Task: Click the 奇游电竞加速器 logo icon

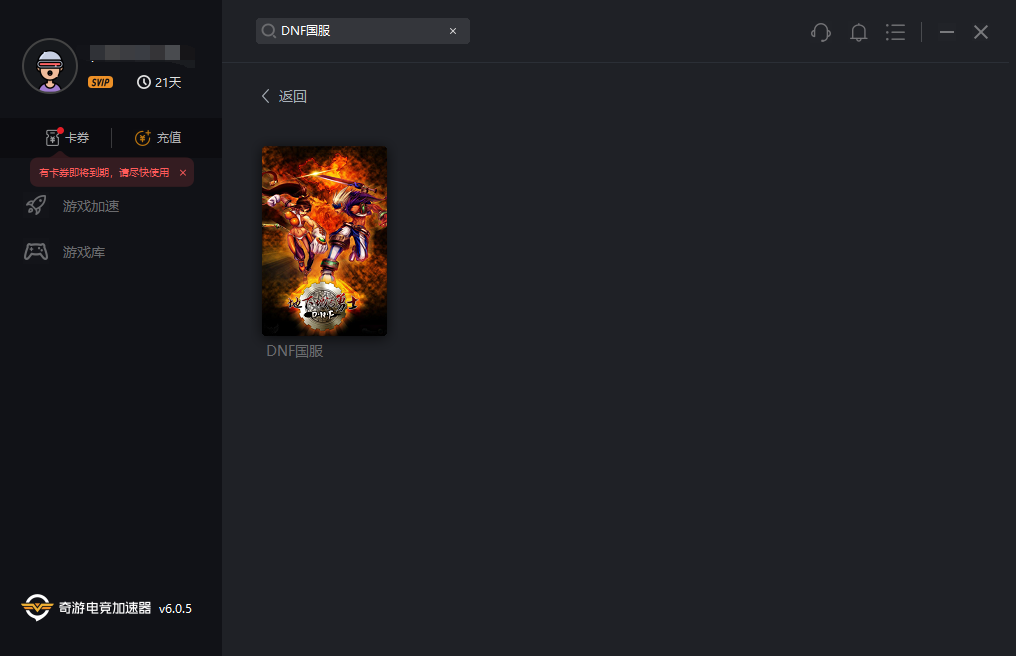Action: (x=37, y=607)
